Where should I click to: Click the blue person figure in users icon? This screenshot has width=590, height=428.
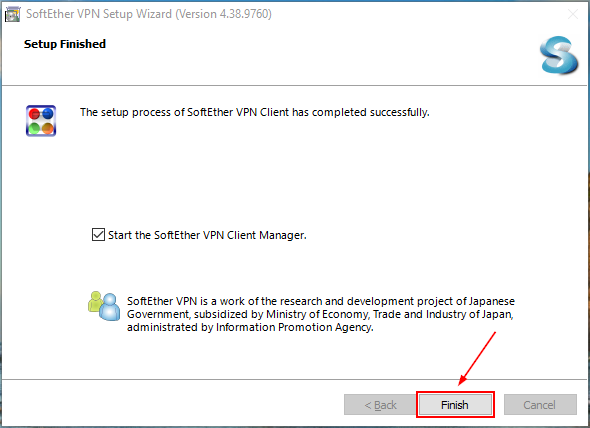pyautogui.click(x=109, y=307)
